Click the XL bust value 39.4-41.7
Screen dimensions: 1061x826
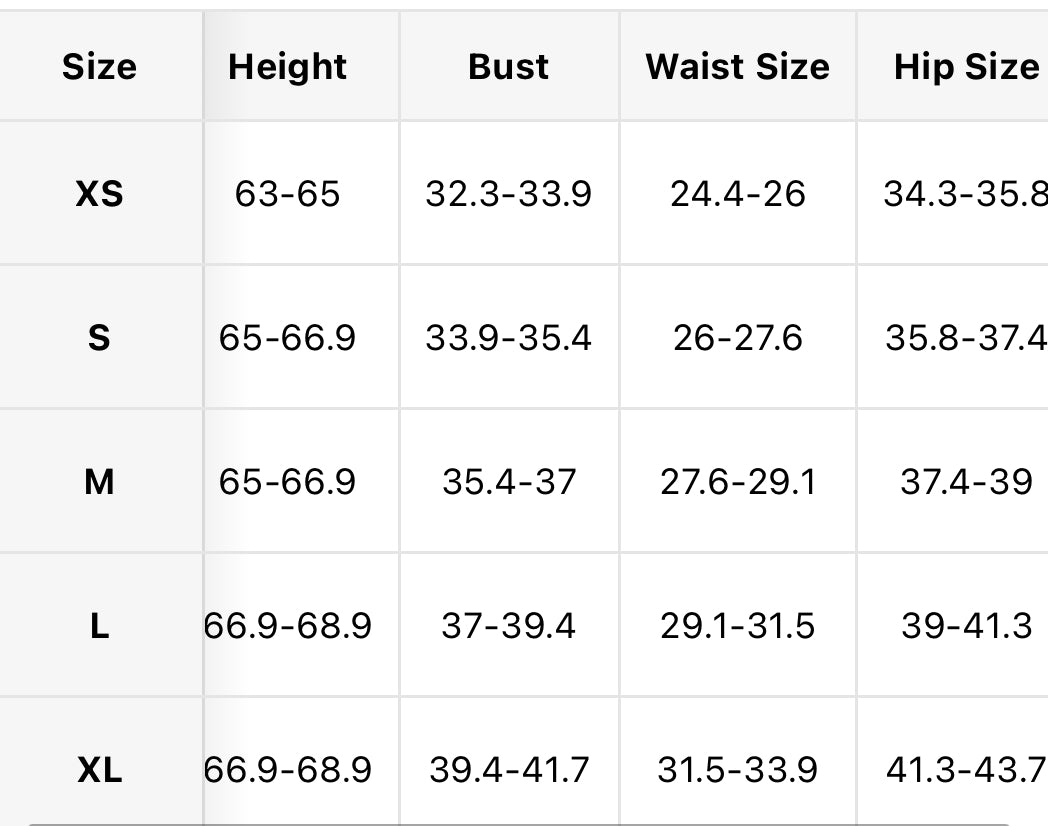click(509, 770)
